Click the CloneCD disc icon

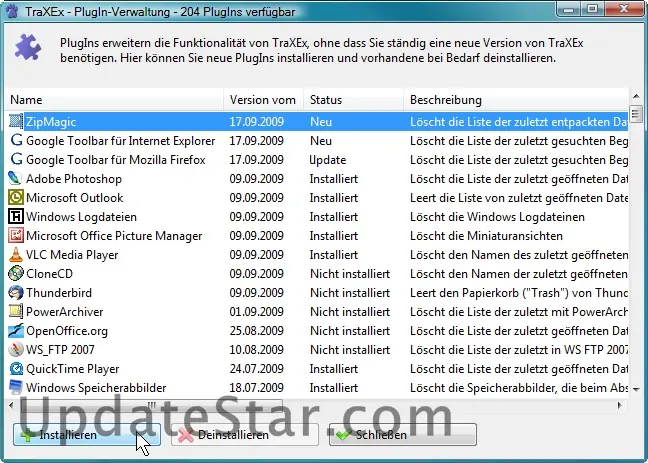pyautogui.click(x=16, y=274)
